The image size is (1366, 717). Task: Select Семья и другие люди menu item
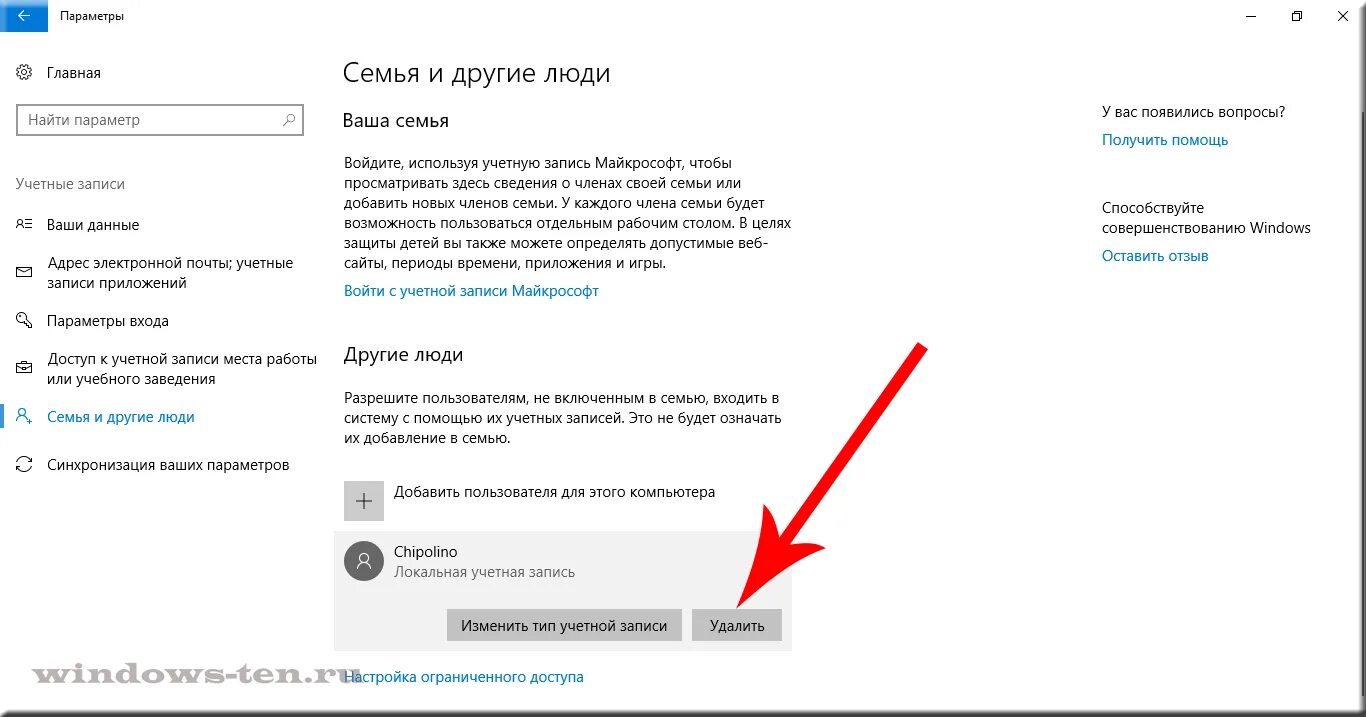click(x=121, y=417)
